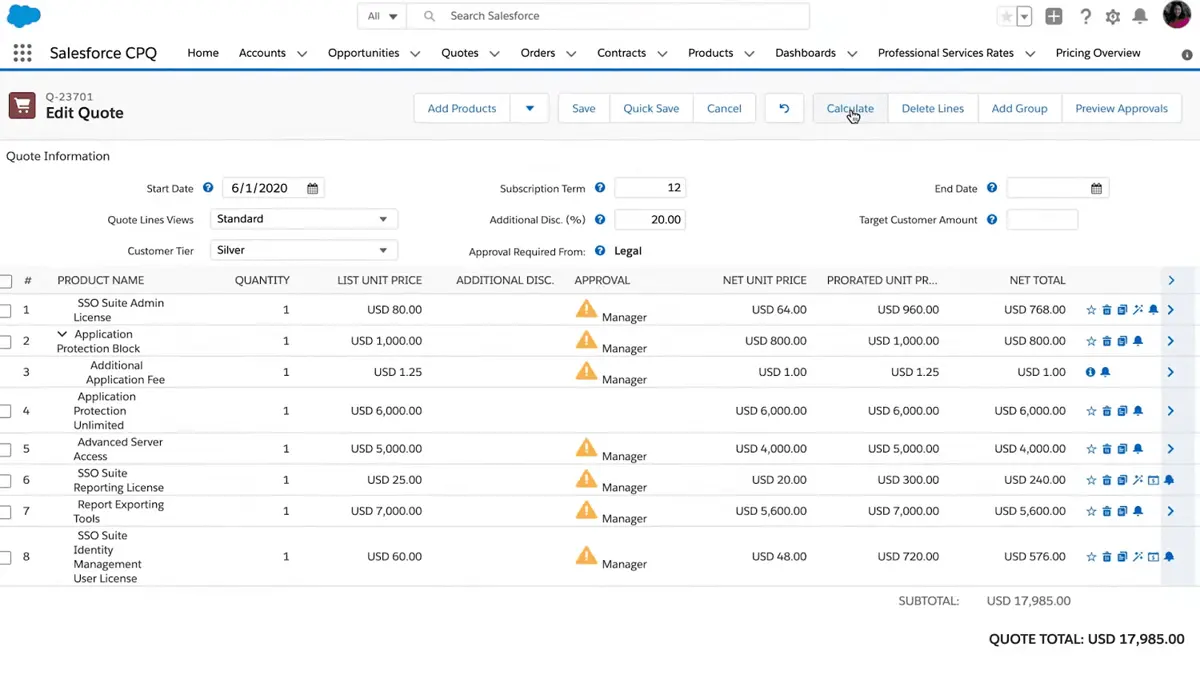Image resolution: width=1200 pixels, height=674 pixels.
Task: Expand the Accounts tab chevron
Action: point(302,54)
